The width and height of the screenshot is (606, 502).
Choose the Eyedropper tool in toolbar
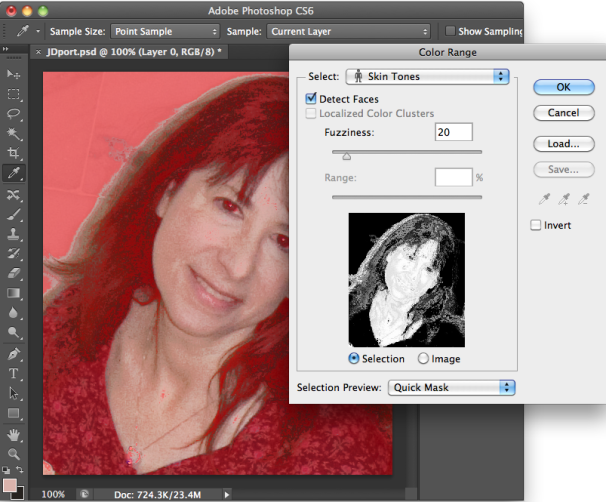[14, 174]
